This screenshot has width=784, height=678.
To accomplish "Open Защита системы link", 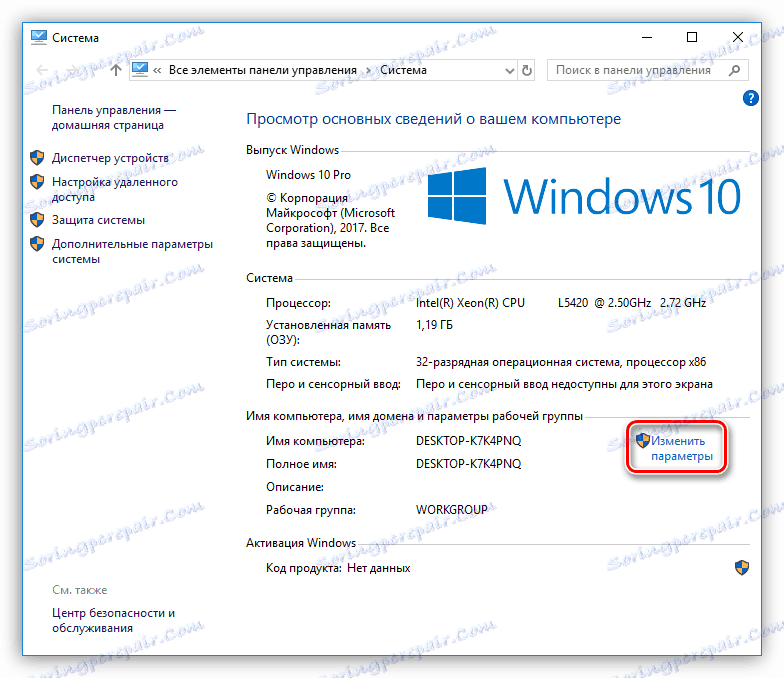I will pos(98,220).
